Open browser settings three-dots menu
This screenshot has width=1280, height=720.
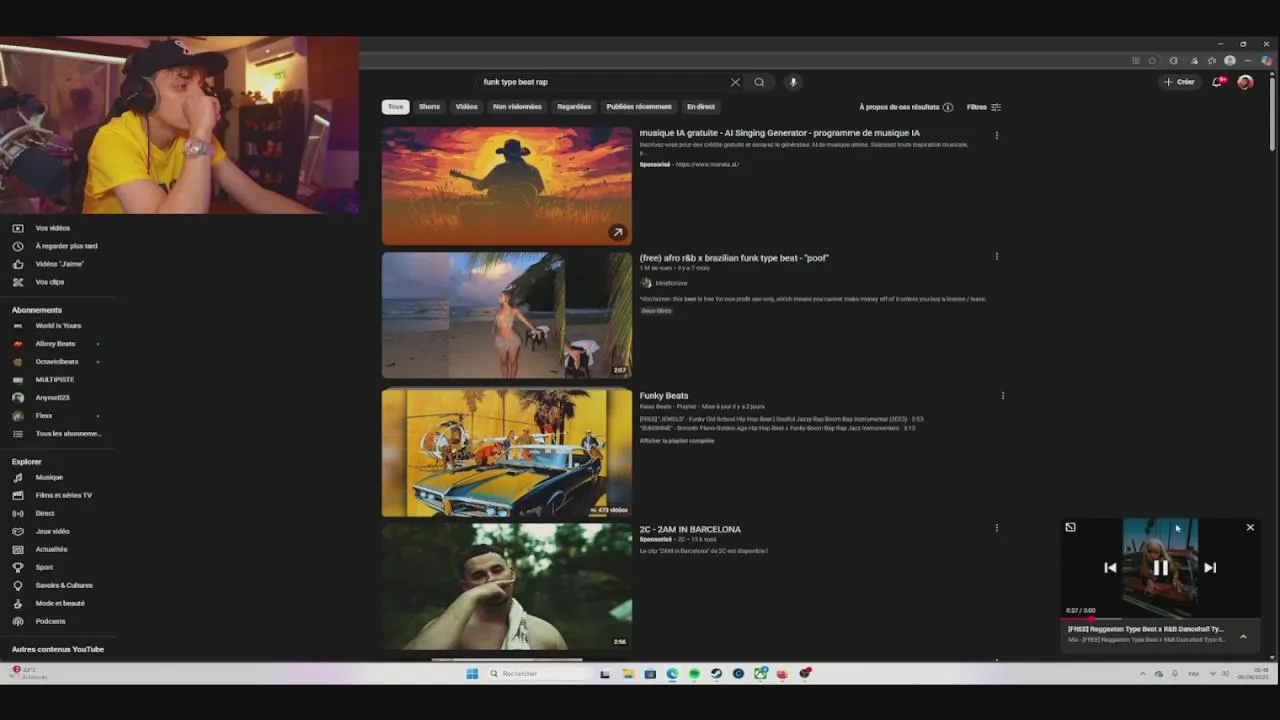(1247, 61)
